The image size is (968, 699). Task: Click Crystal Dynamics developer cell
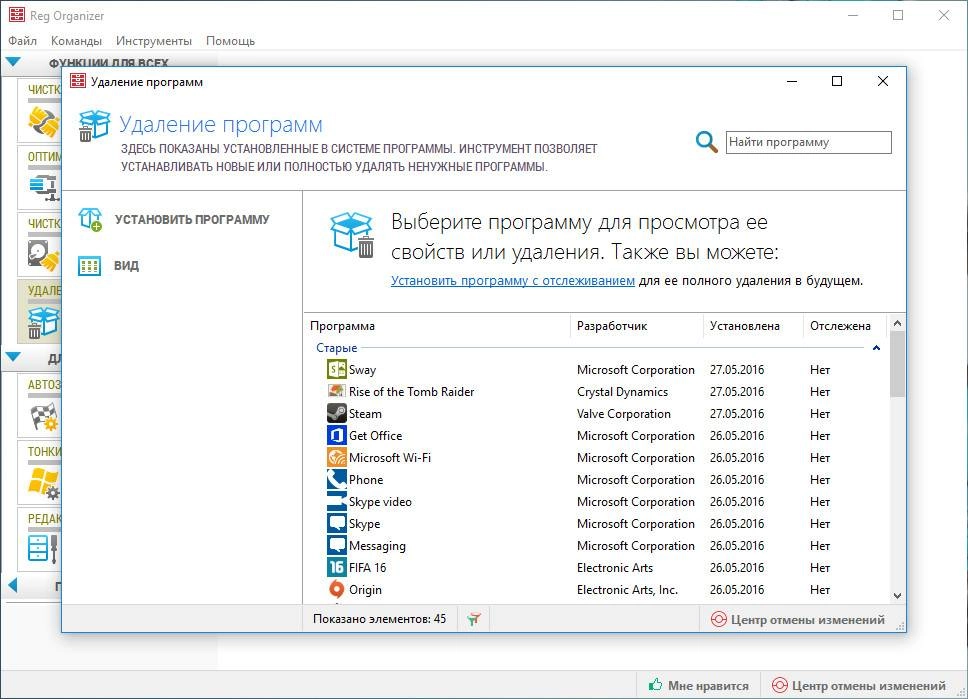[622, 392]
